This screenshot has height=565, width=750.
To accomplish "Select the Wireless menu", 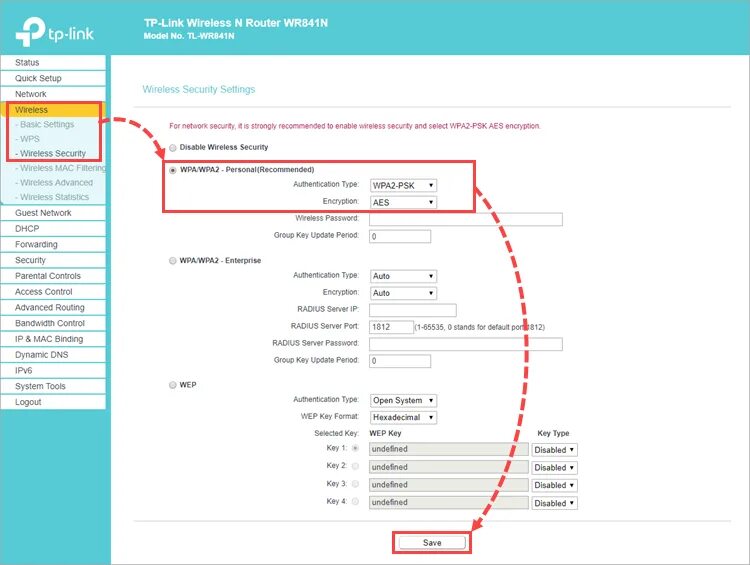I will (53, 110).
